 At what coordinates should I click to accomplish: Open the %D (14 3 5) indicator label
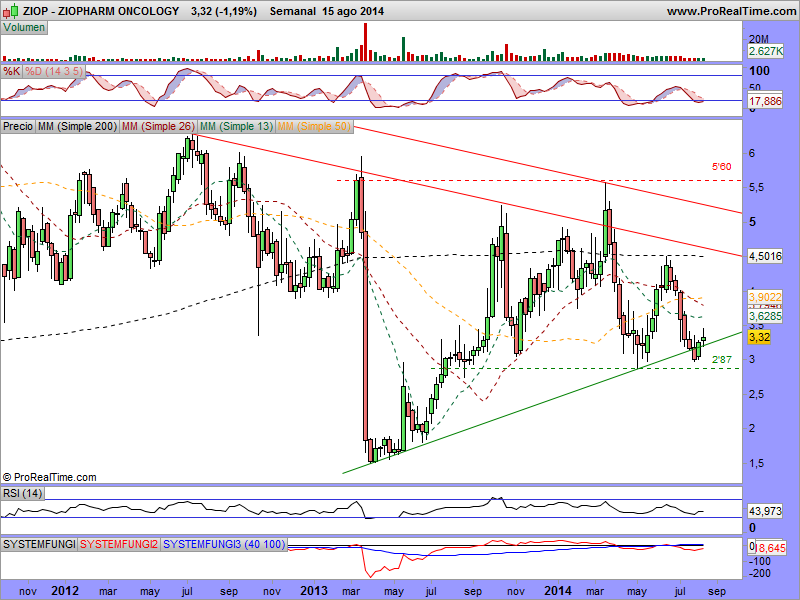pos(54,71)
